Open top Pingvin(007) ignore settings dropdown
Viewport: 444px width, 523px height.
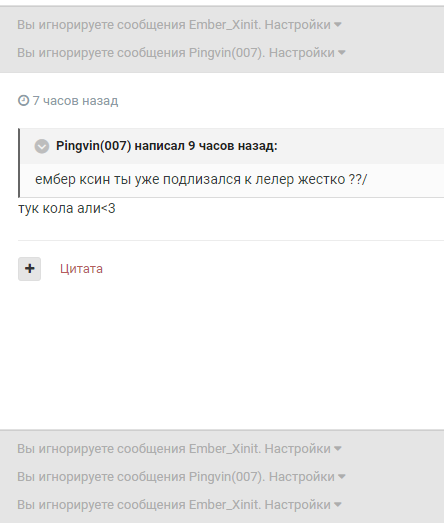pos(307,53)
